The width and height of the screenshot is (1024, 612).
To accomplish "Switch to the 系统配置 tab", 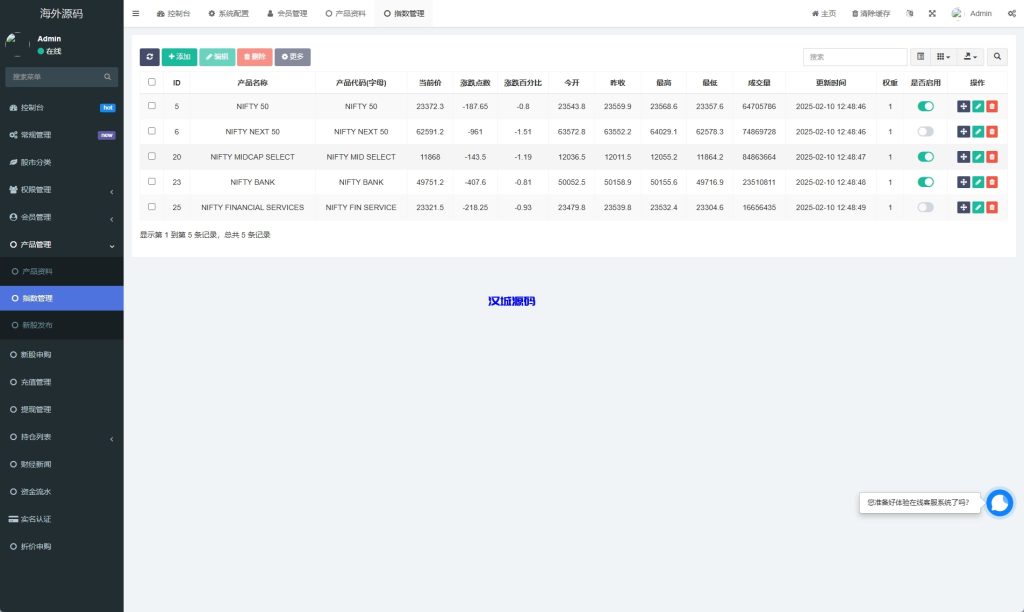I will coord(228,13).
